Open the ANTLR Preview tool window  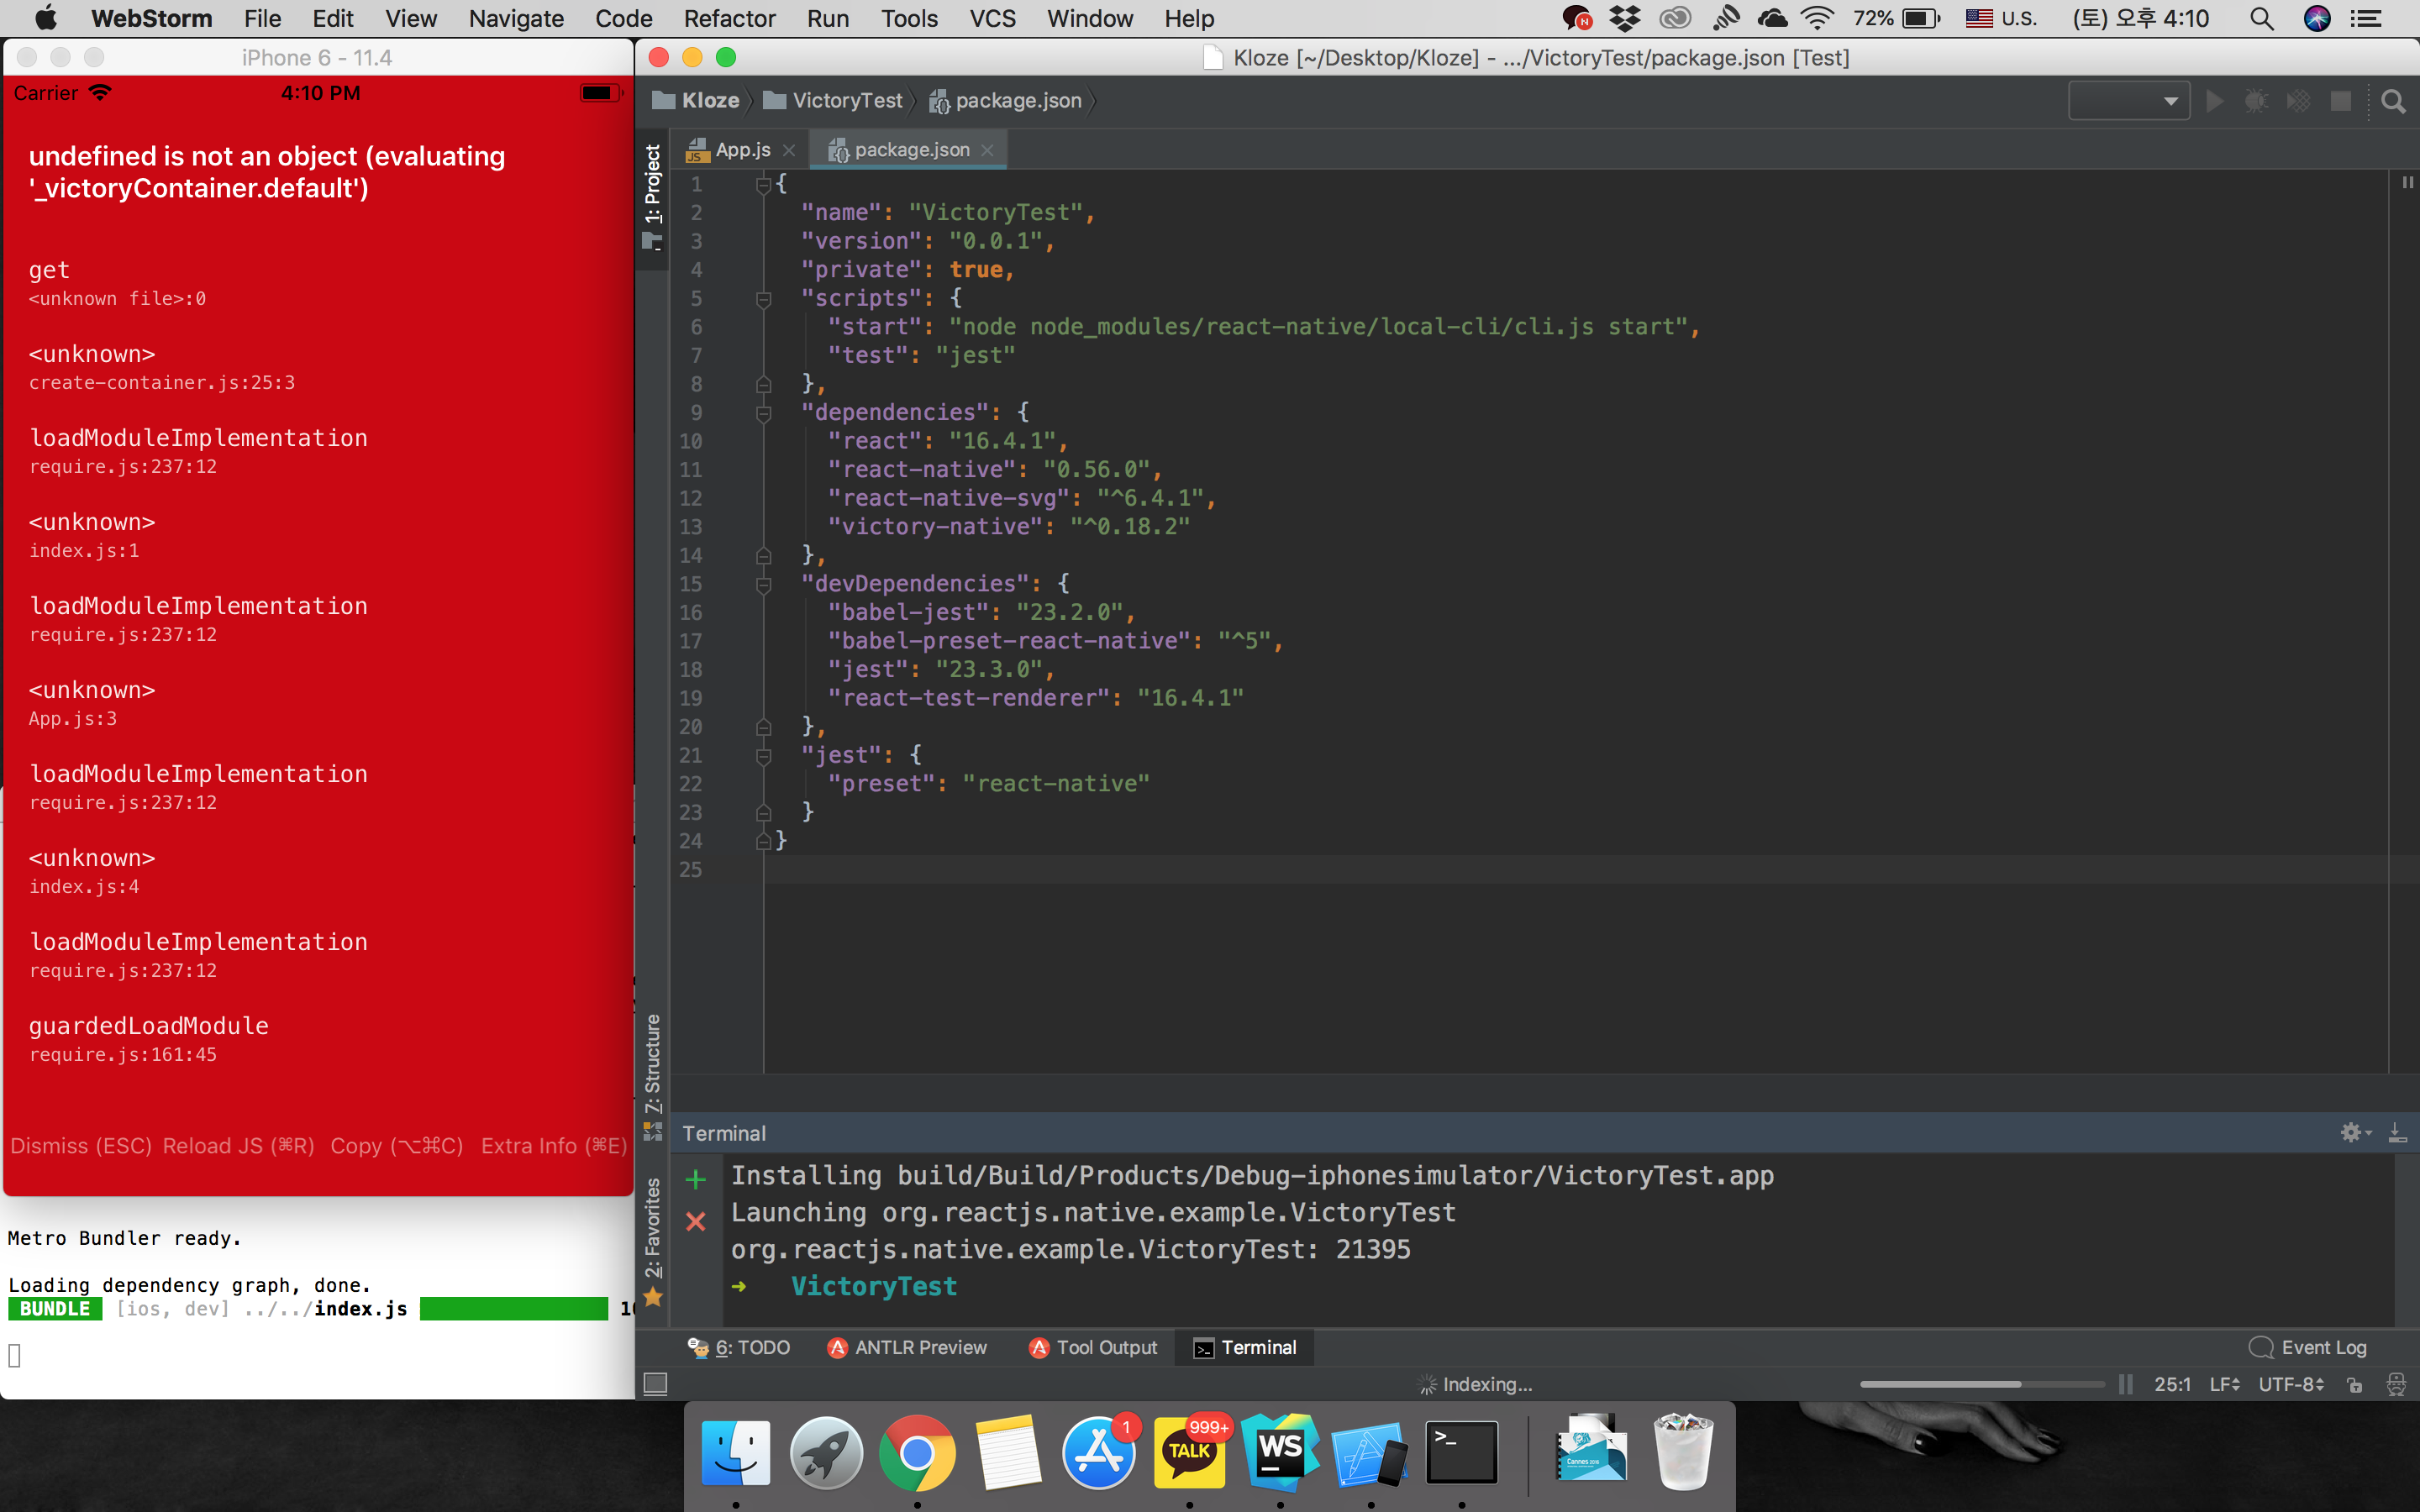coord(908,1347)
